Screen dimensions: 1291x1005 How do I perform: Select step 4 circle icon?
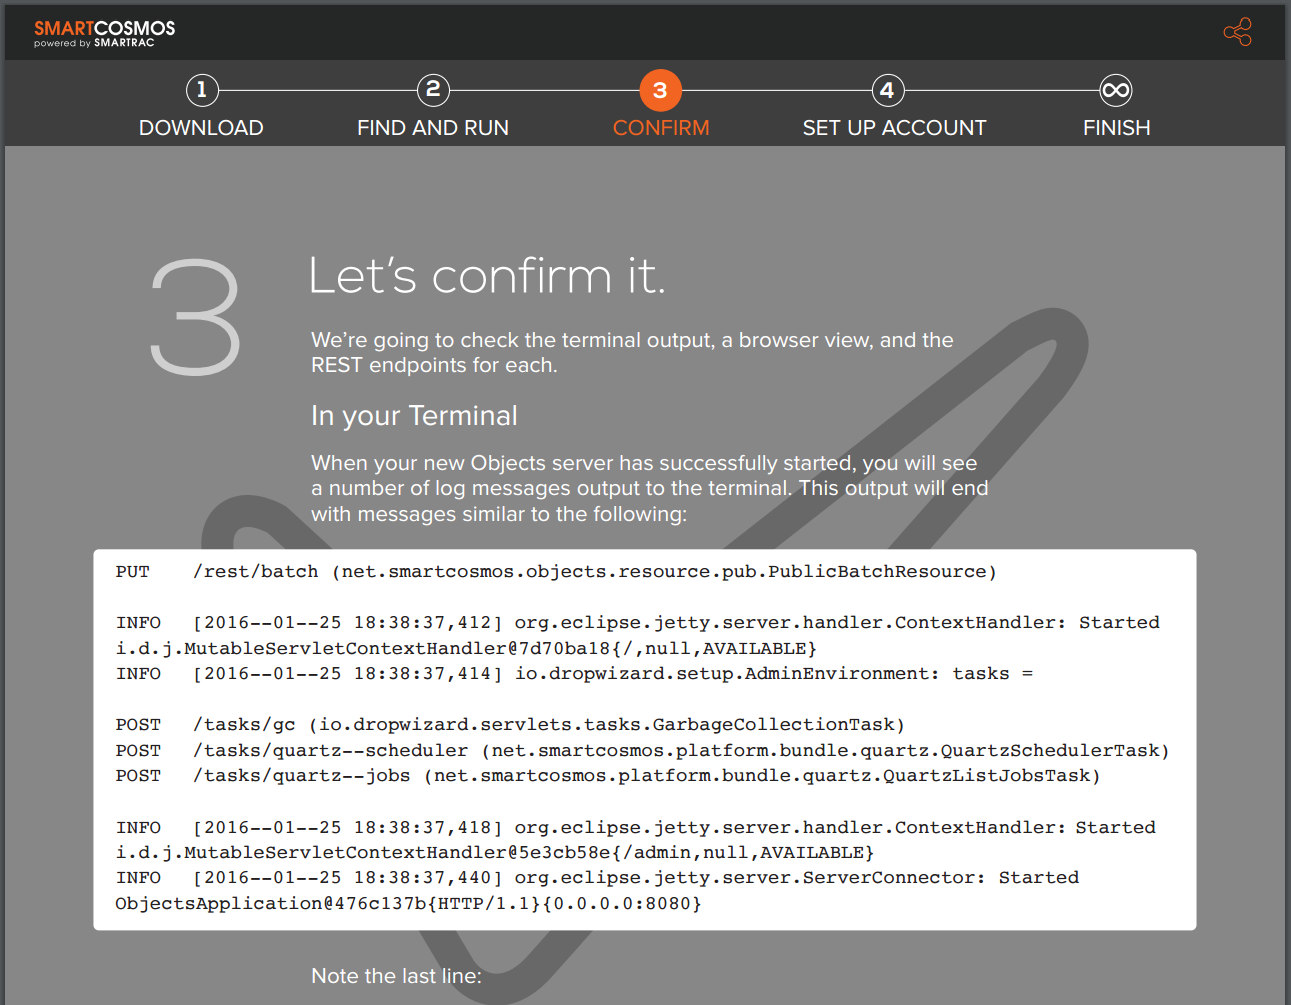point(887,90)
